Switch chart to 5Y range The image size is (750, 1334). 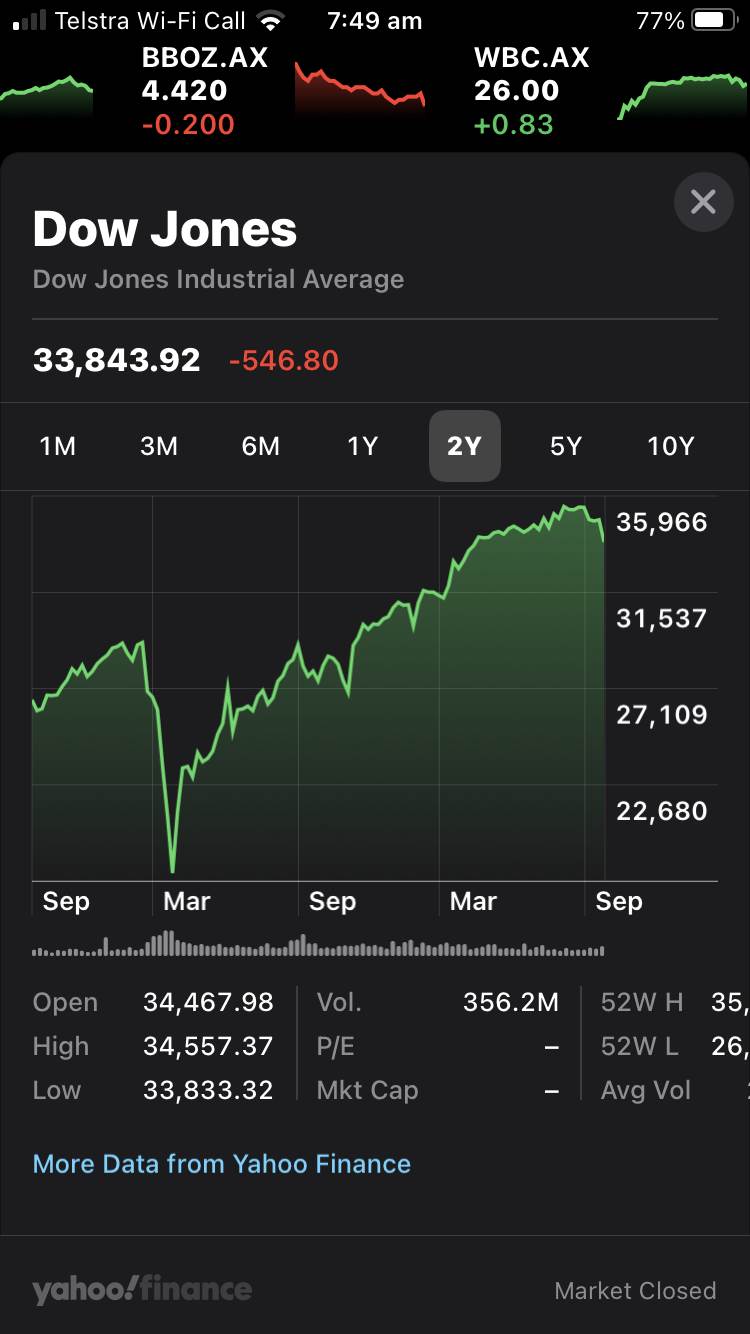(566, 446)
